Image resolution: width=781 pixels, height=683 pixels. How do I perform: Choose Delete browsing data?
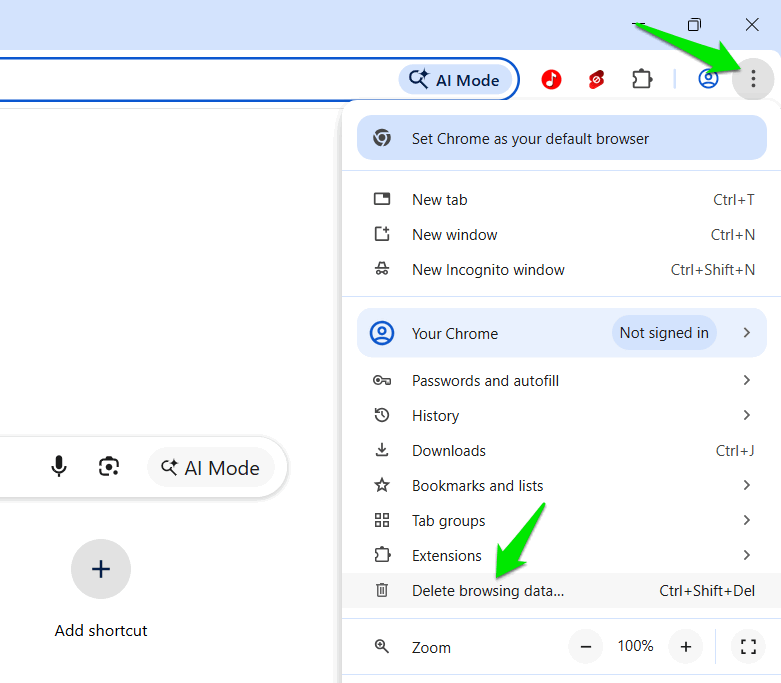click(x=561, y=590)
